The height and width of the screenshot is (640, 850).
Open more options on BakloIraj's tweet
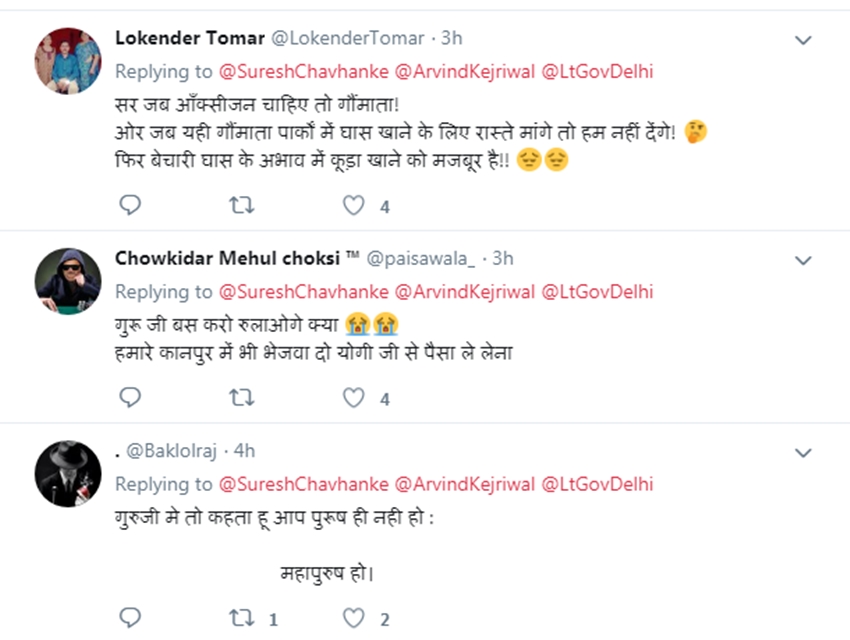coord(802,452)
